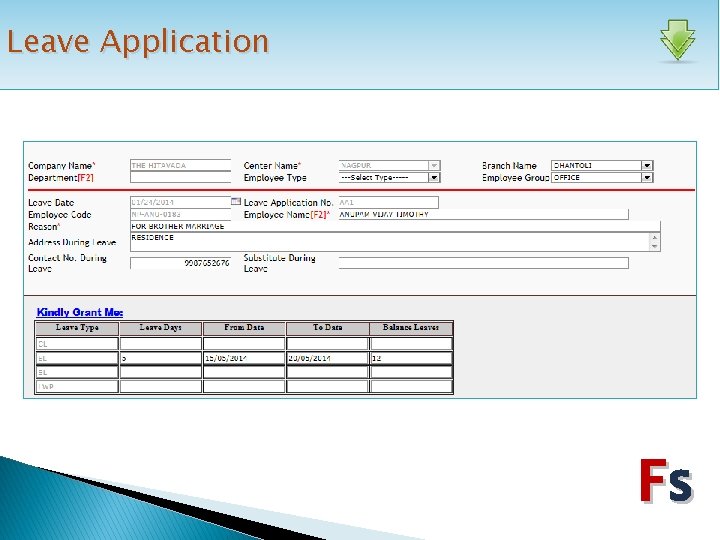This screenshot has width=720, height=540.
Task: Click the Leave Days cell in LWP row
Action: tap(161, 387)
